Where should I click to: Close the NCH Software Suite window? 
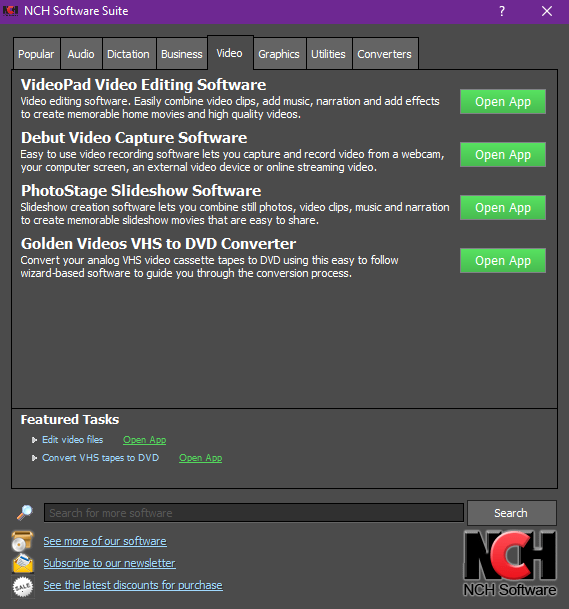coord(547,11)
